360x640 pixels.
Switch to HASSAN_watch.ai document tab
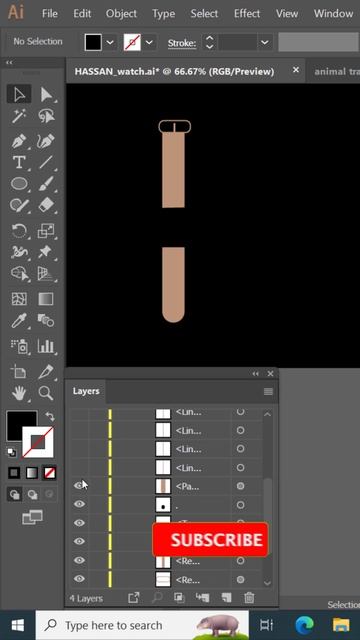[174, 71]
